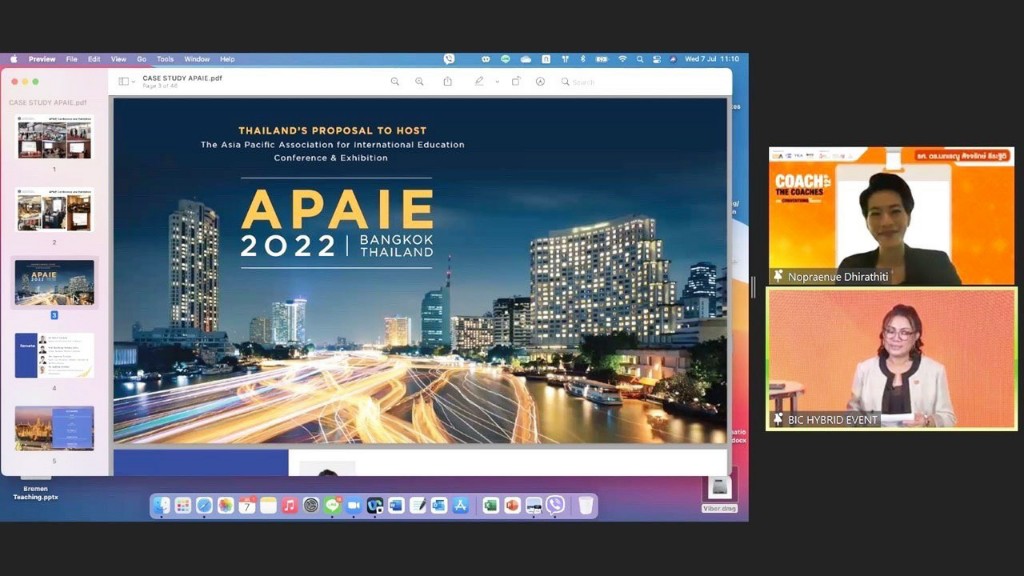Open Control Center in the menu bar
The image size is (1024, 576).
(x=656, y=59)
